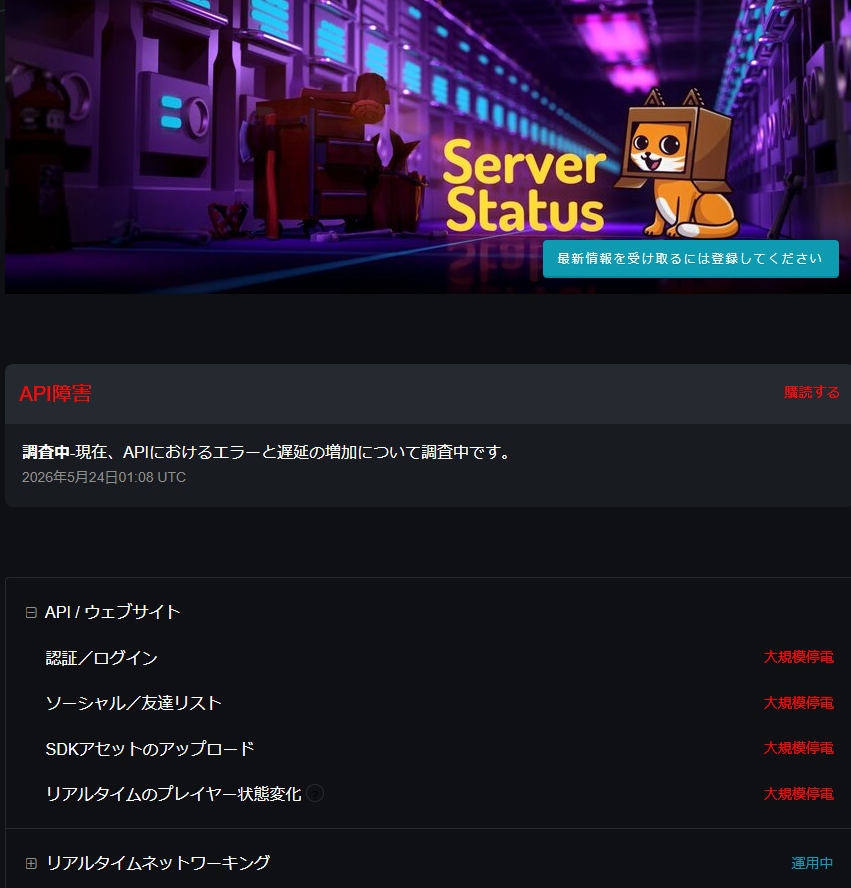This screenshot has height=888, width=851.
Task: Click the 大規模停電 status for ソーシャル／友達リスト
Action: click(x=798, y=703)
